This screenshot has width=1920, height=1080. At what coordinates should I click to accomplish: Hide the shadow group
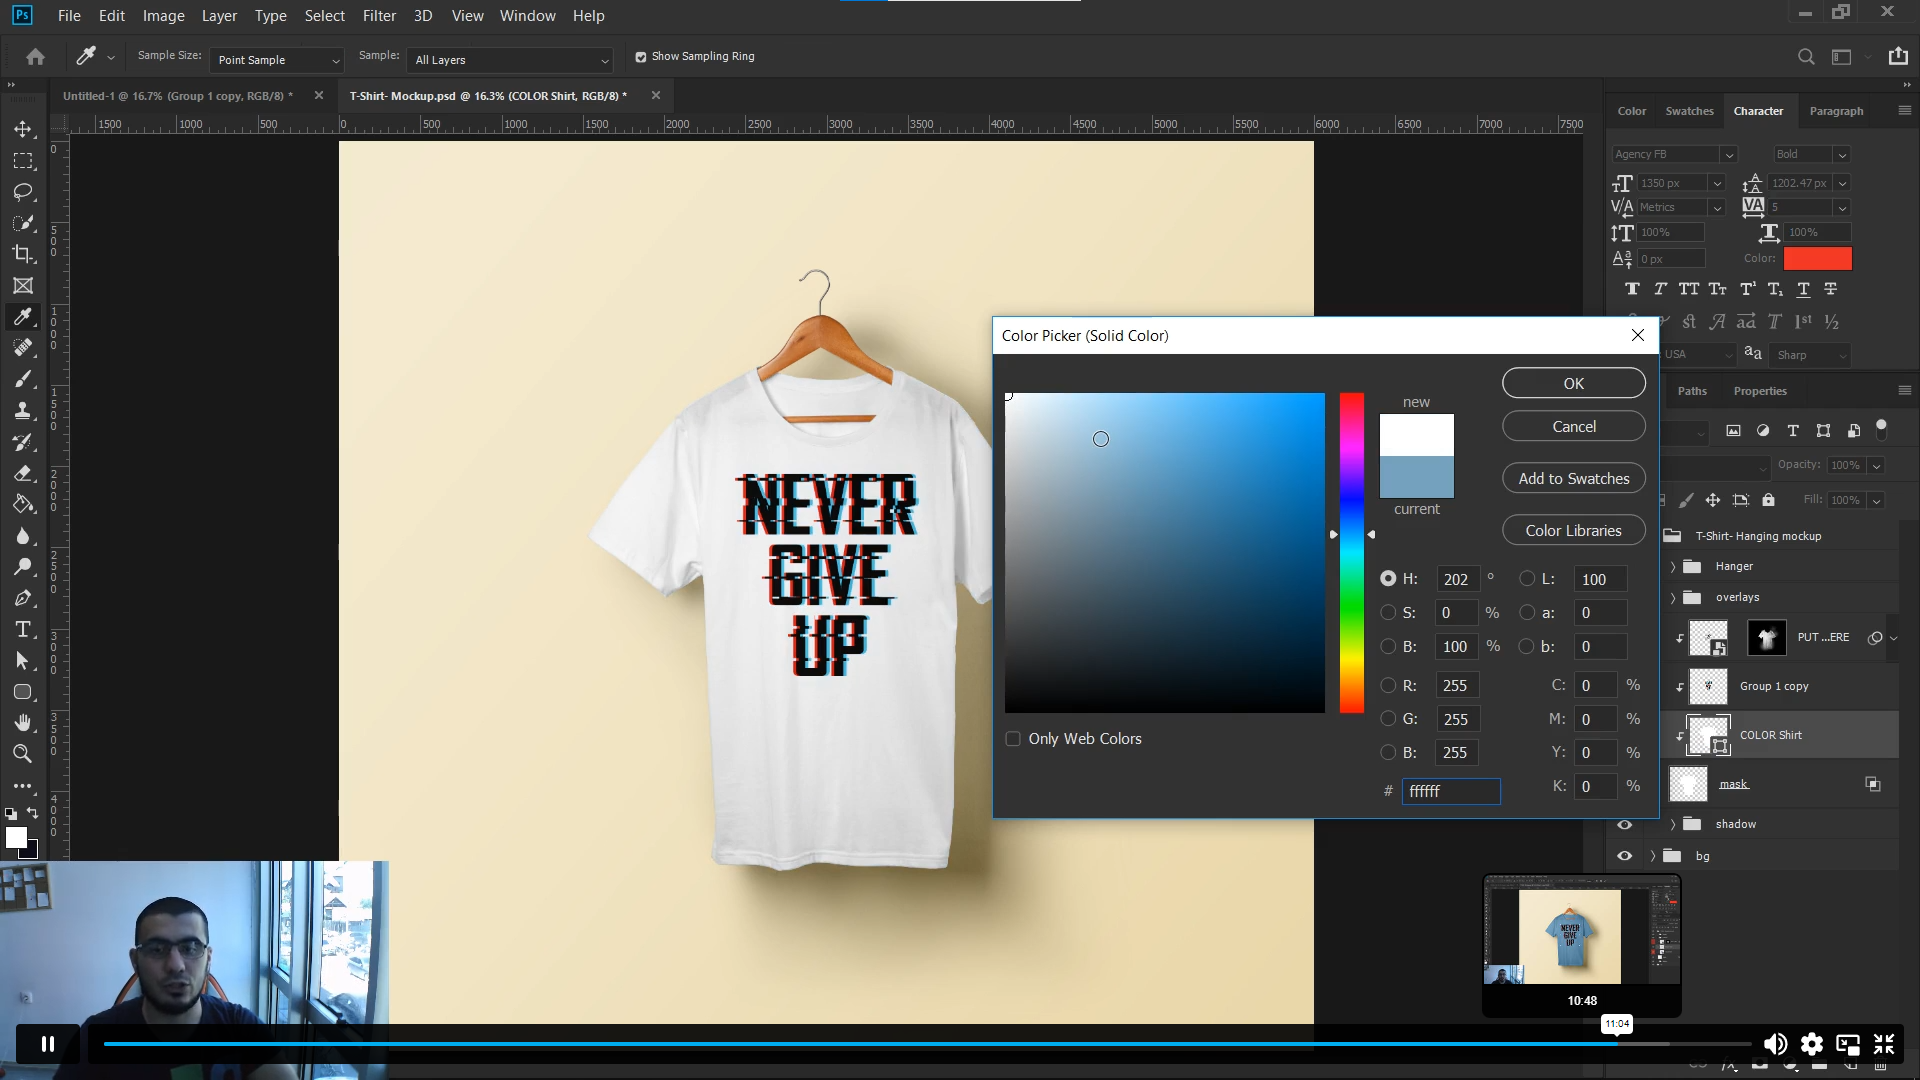pyautogui.click(x=1625, y=824)
